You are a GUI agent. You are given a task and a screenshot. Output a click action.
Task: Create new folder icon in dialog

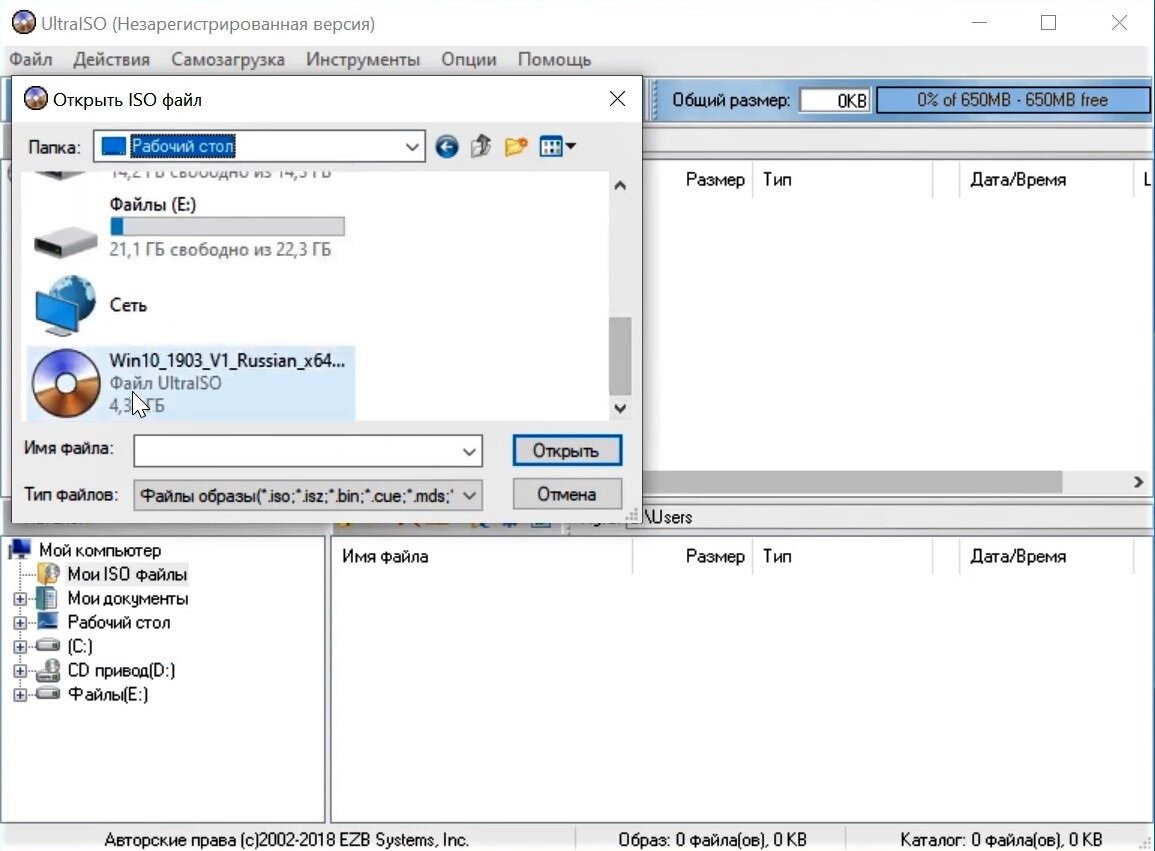[516, 147]
